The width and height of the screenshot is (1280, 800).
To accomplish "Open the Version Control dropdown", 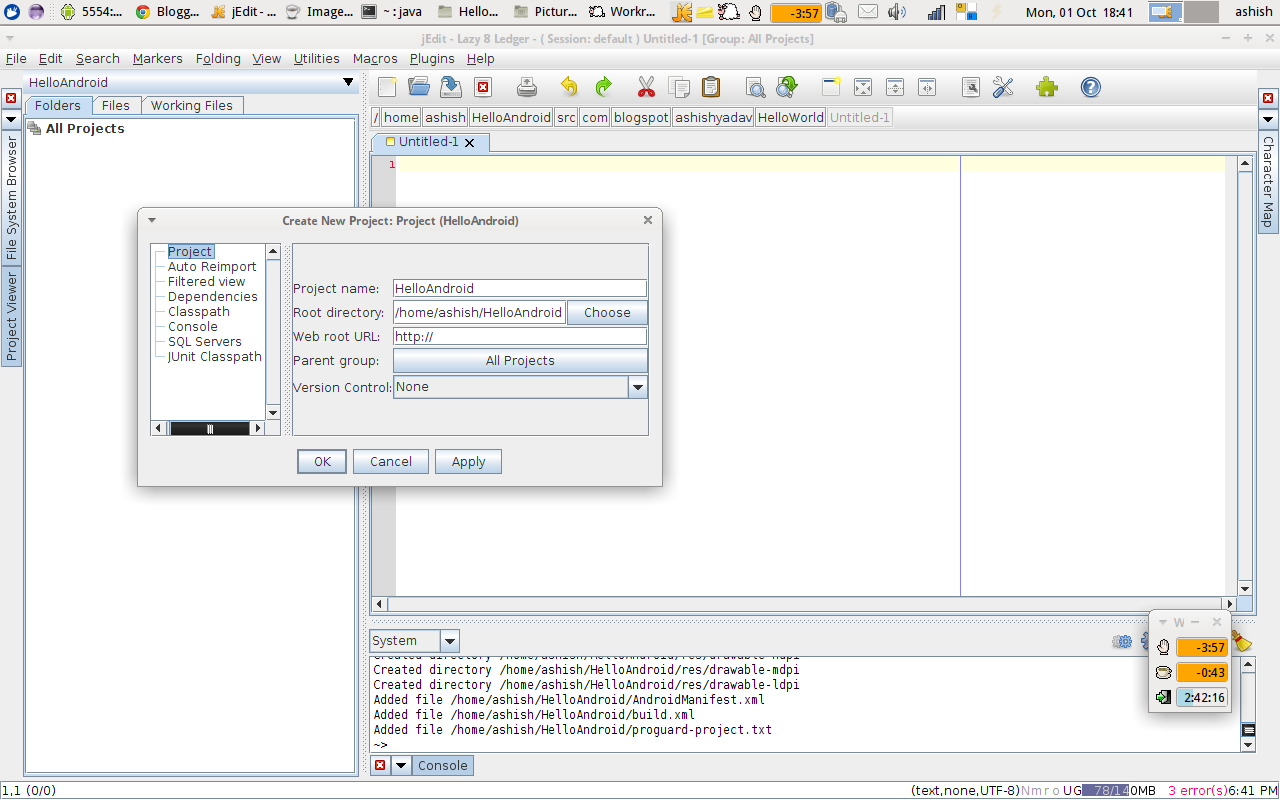I will (637, 387).
